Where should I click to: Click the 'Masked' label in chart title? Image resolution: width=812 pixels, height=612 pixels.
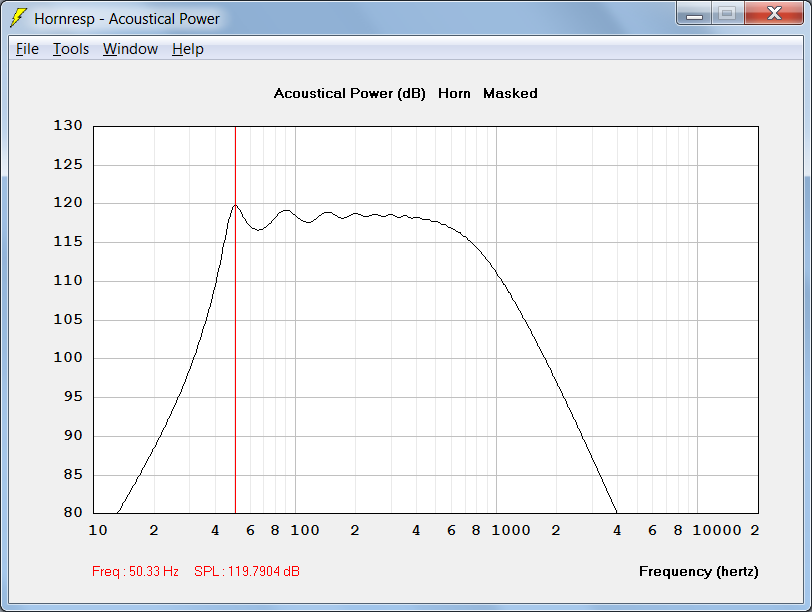510,93
